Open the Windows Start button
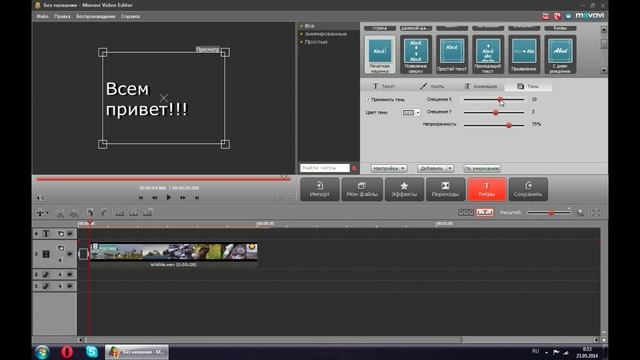640x360 pixels. (x=42, y=352)
